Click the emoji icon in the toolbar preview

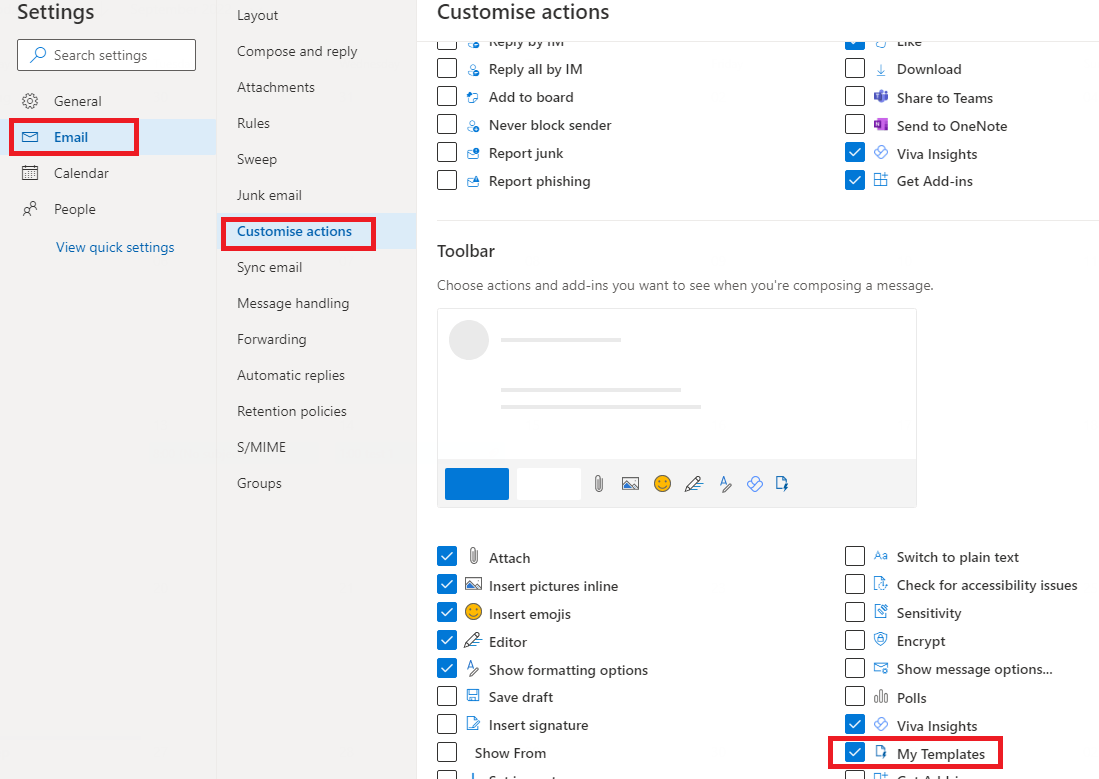tap(662, 483)
